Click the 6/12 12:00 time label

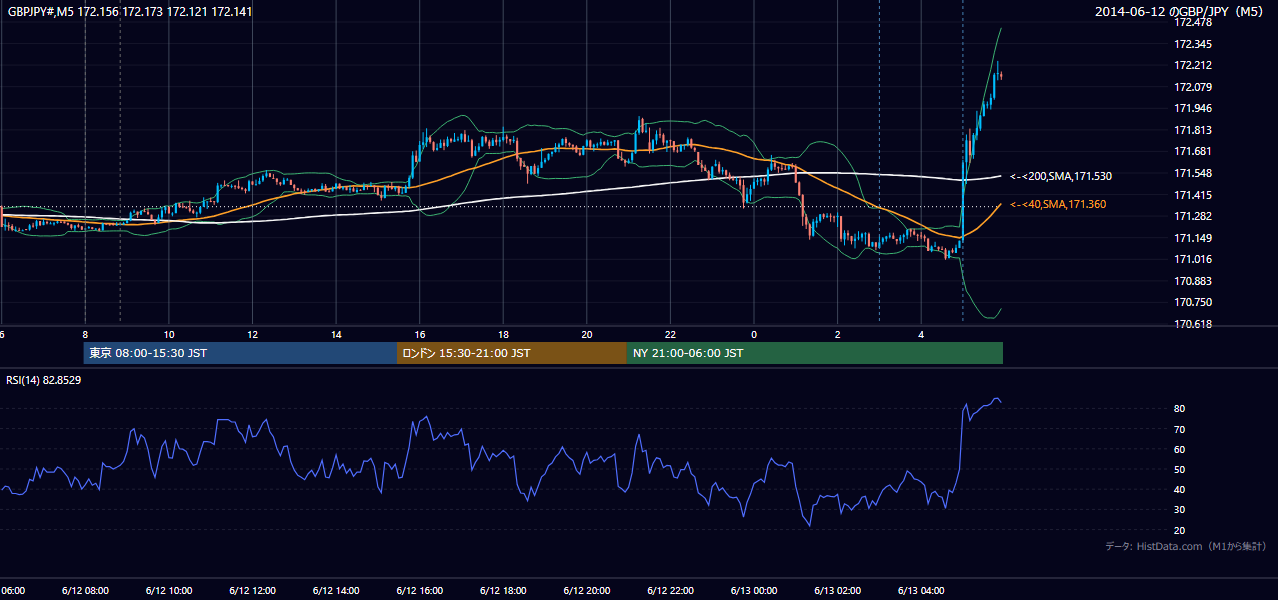(252, 590)
